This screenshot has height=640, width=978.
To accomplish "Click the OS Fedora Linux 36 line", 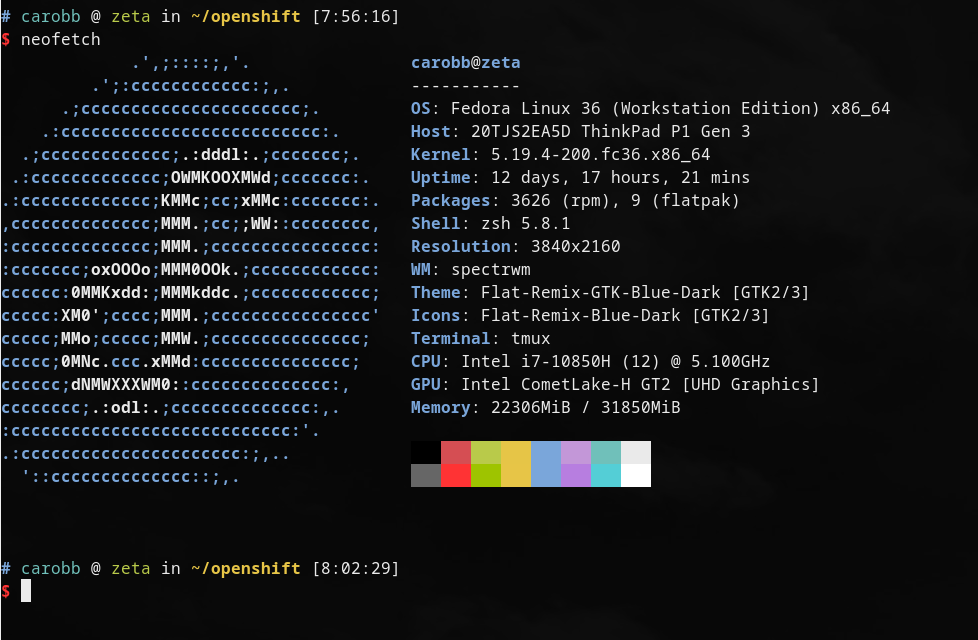I will tap(650, 109).
